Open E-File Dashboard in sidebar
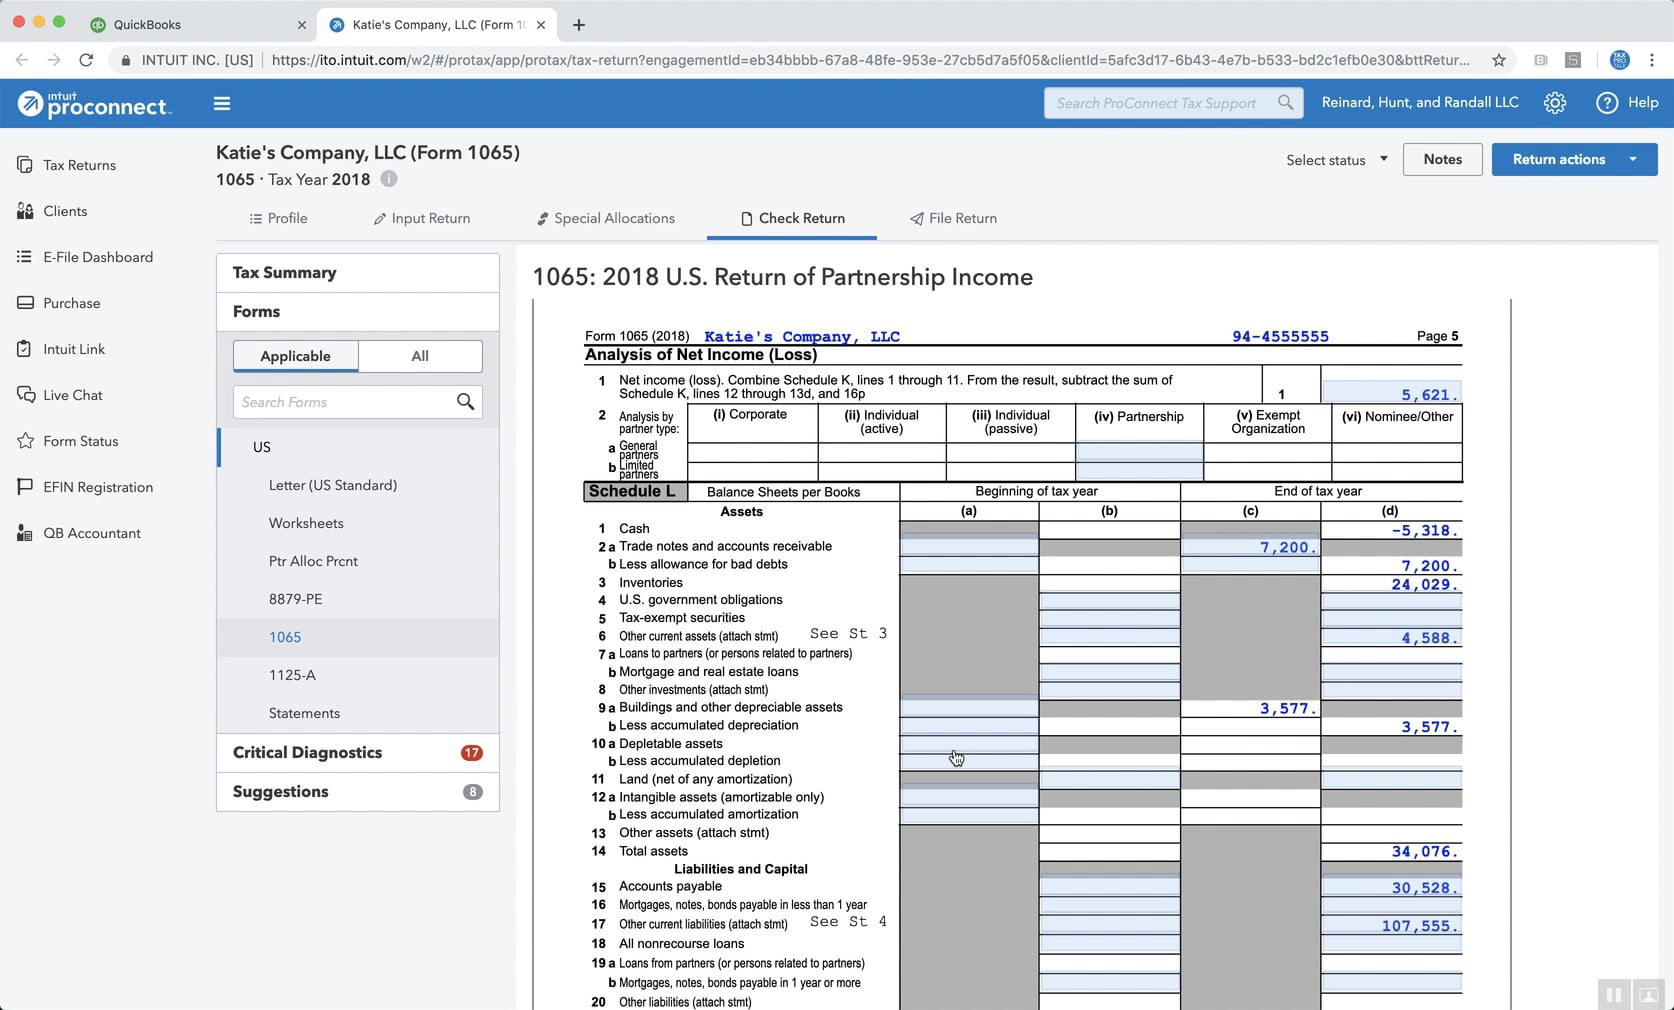Screen dimensions: 1674x1010 click(x=98, y=257)
